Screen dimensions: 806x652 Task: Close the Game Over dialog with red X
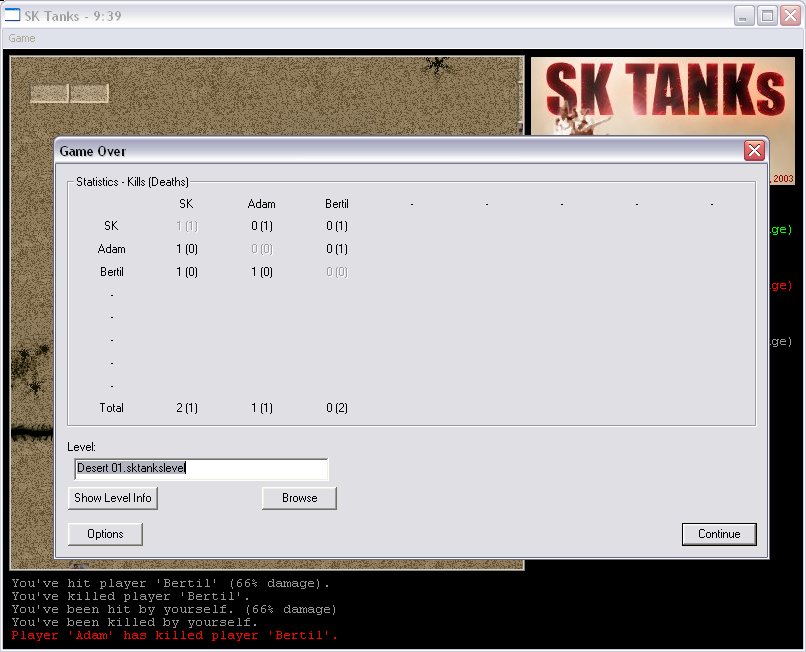coord(754,150)
